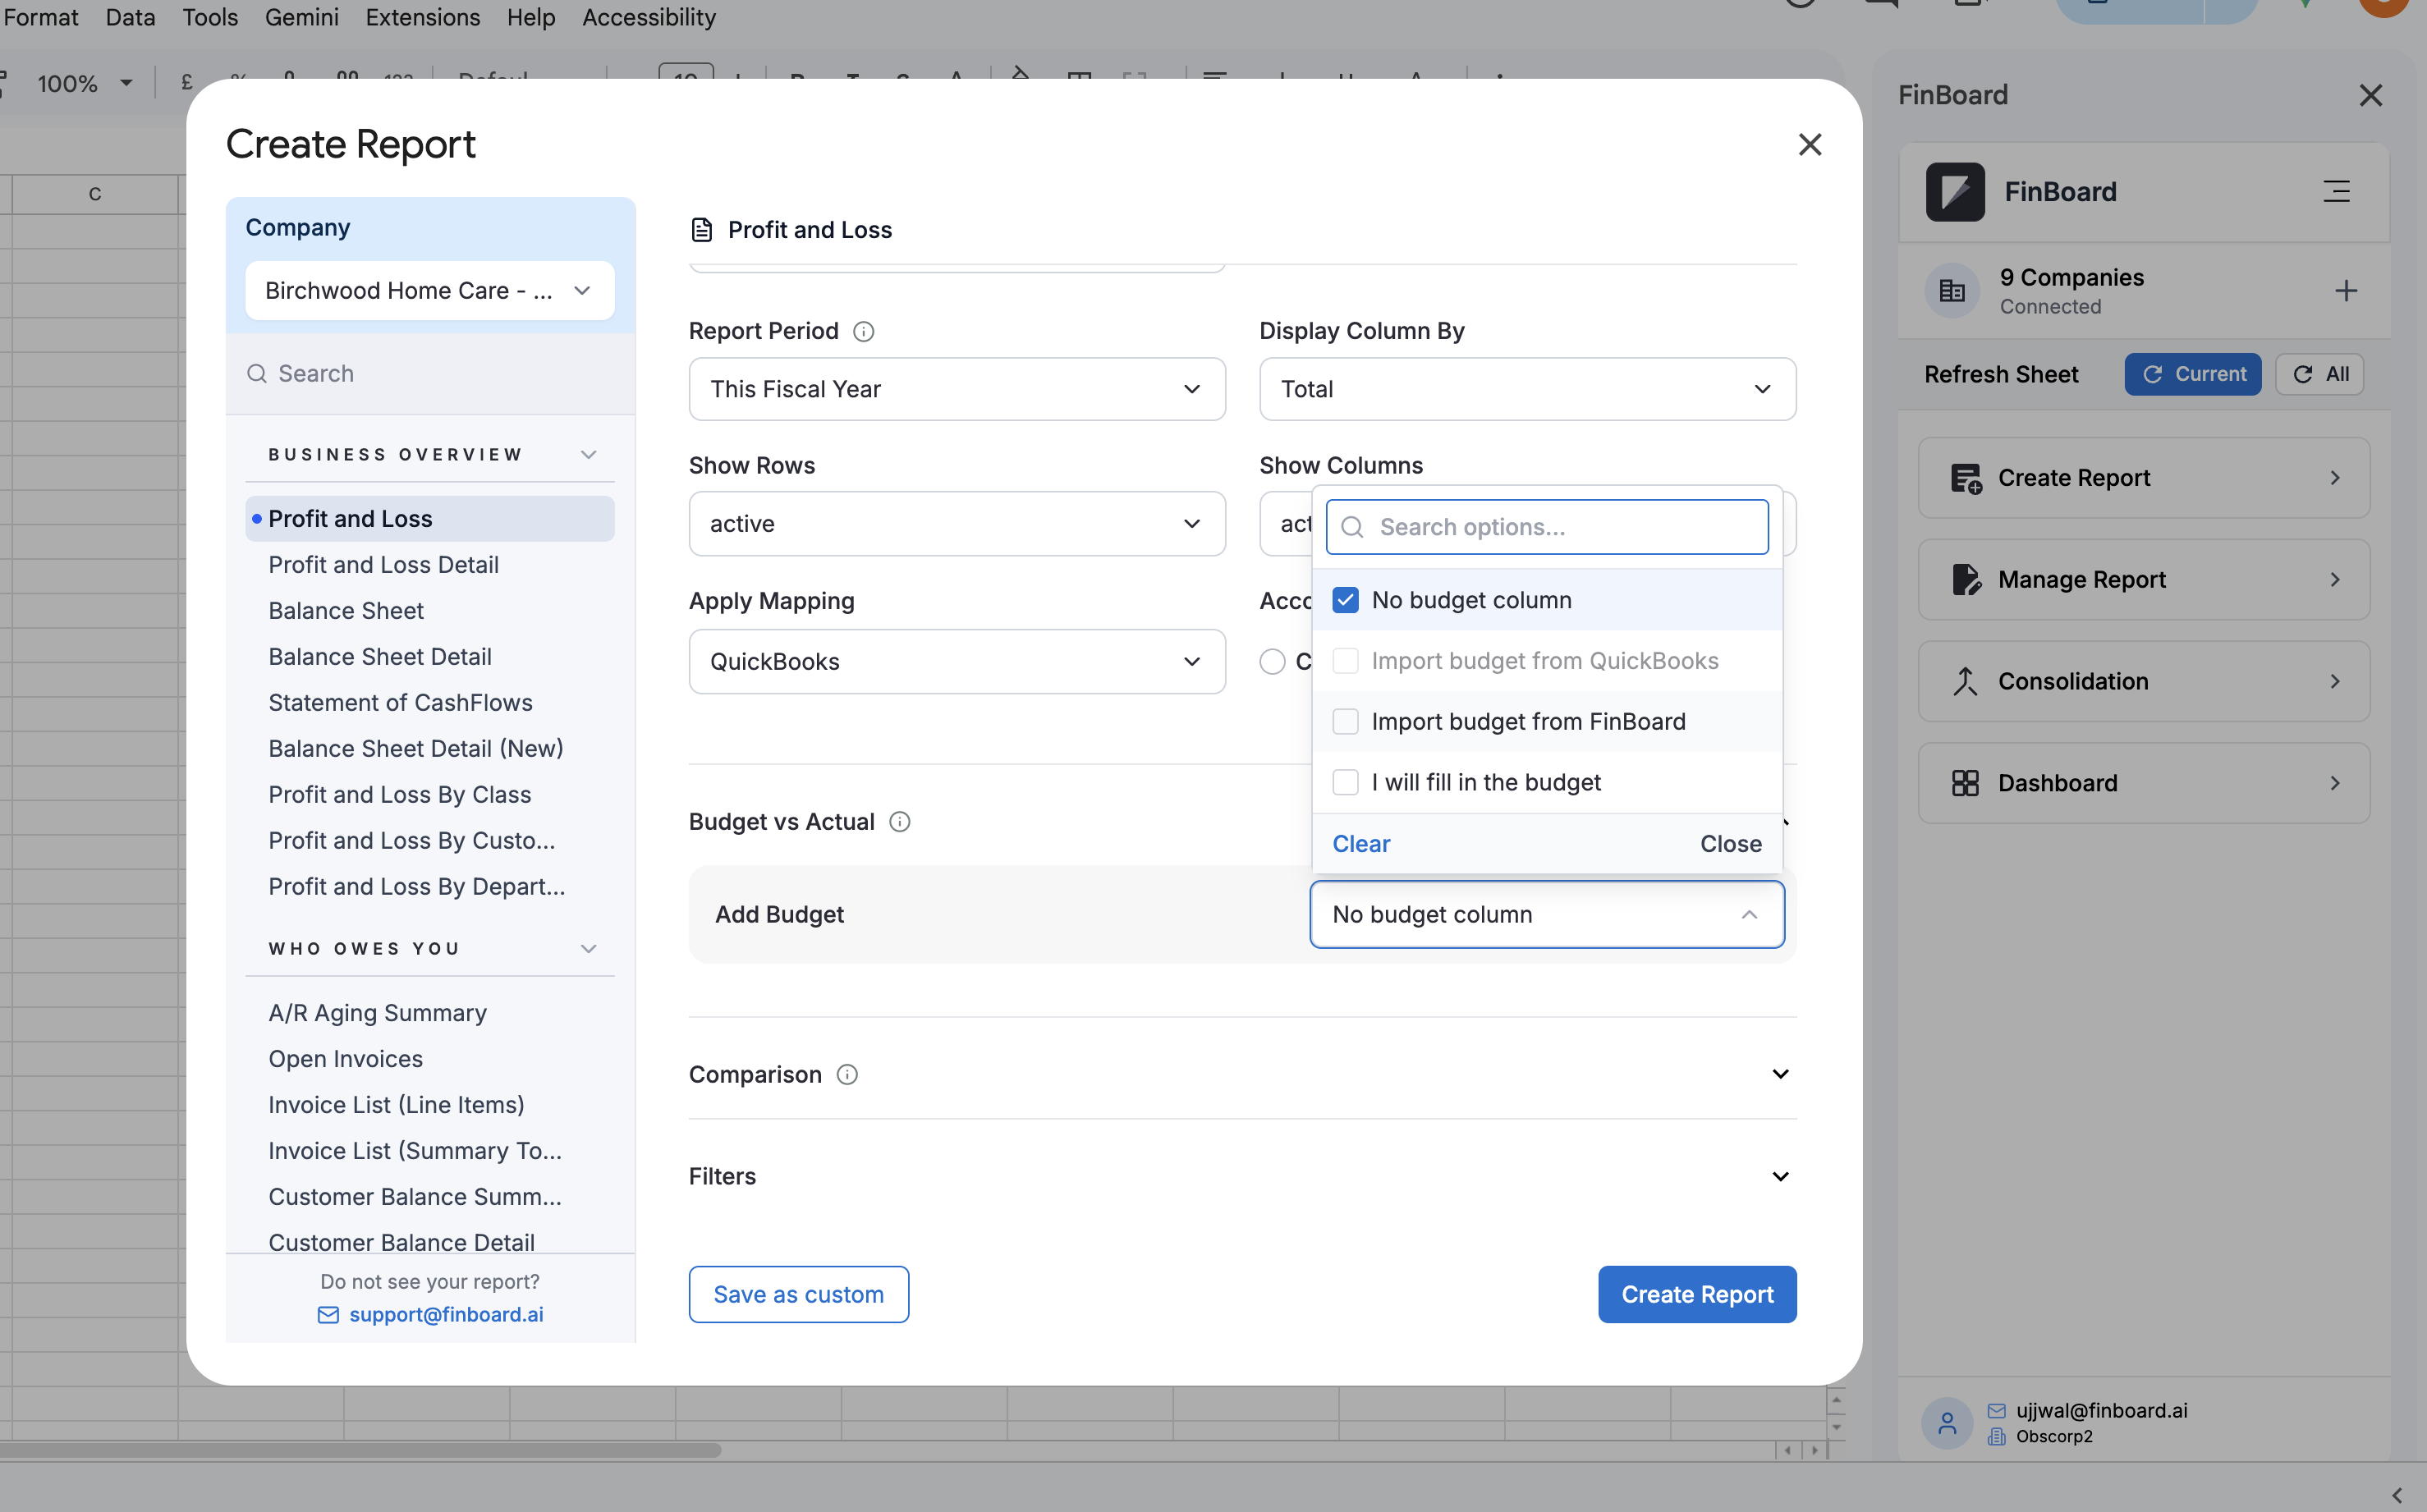The image size is (2427, 1512).
Task: Click the Dashboard grid icon
Action: pyautogui.click(x=1965, y=784)
